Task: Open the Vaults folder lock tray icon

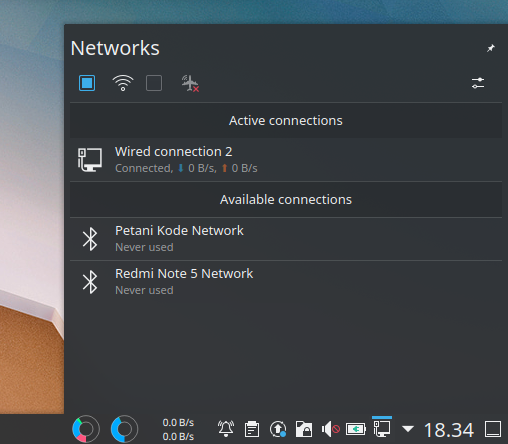Action: (304, 429)
